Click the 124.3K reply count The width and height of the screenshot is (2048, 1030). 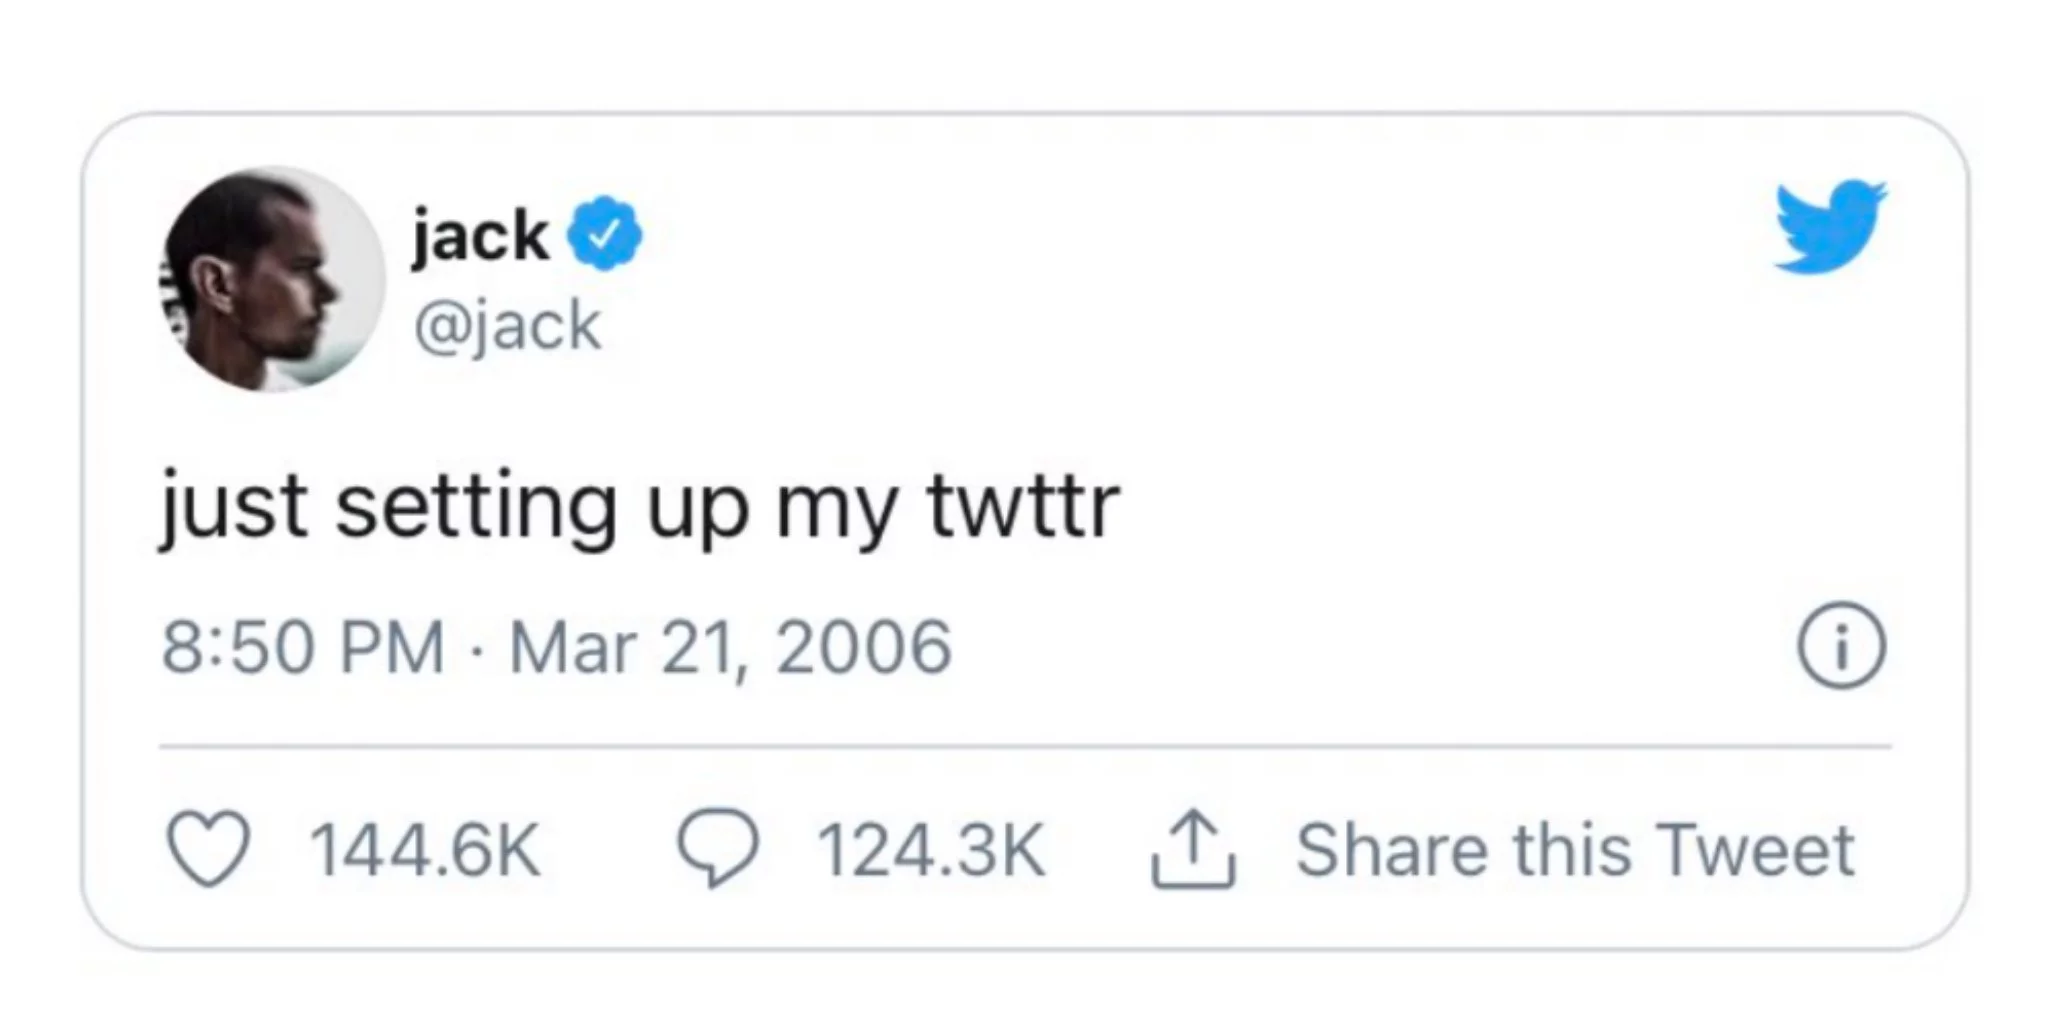(x=932, y=851)
